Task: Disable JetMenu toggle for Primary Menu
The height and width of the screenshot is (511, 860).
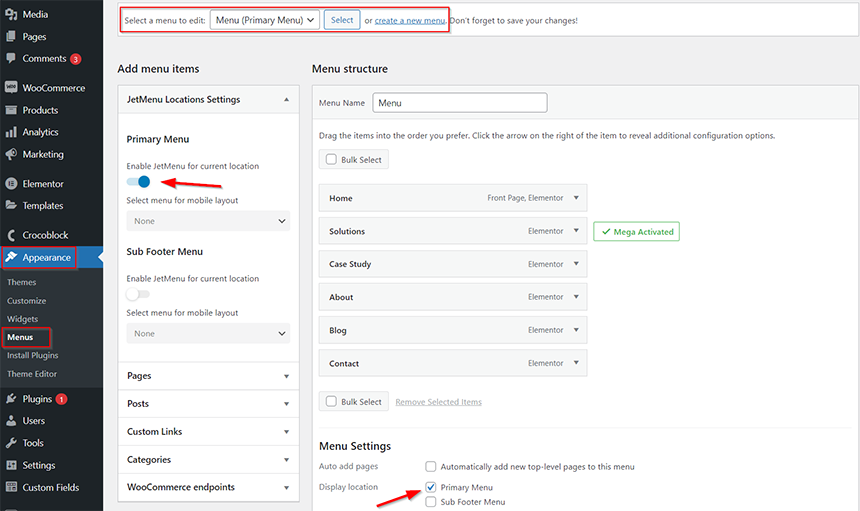Action: (x=138, y=181)
